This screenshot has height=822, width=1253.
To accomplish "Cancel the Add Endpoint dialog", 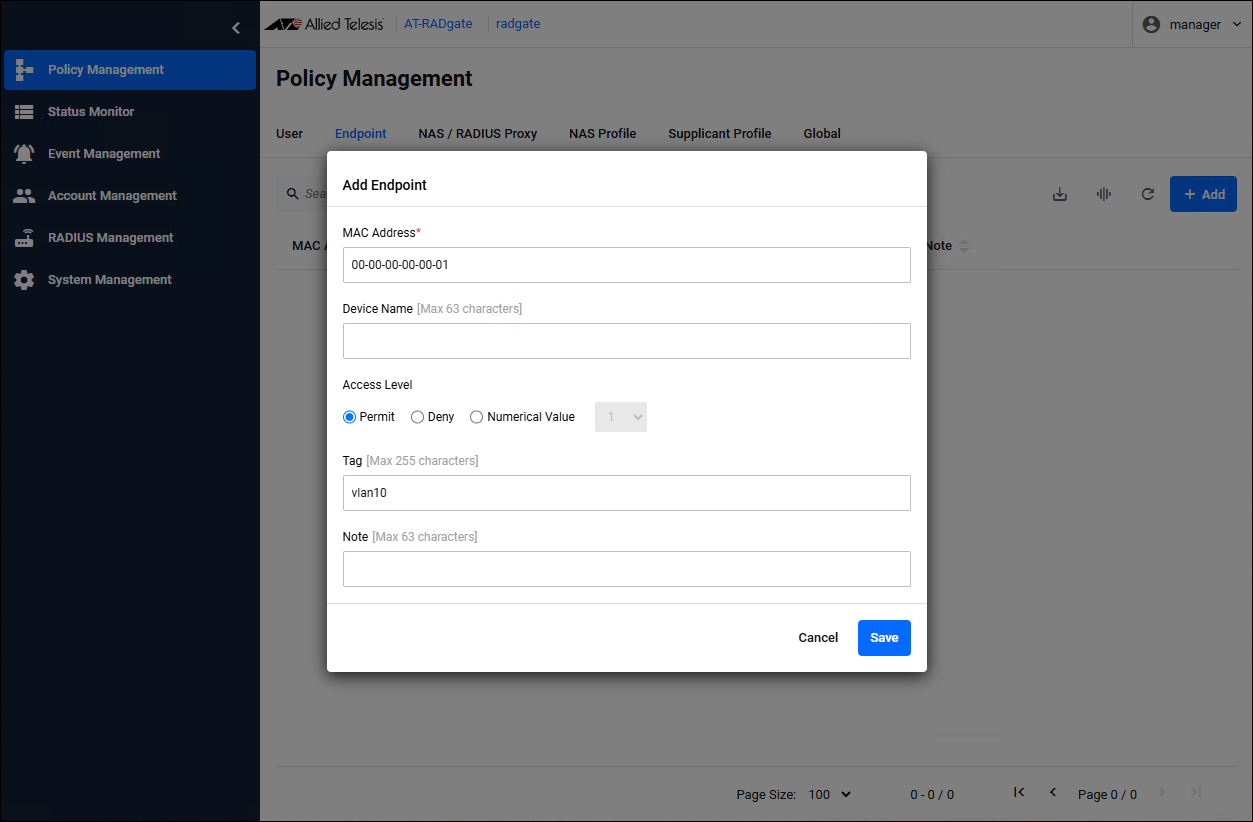I will tap(818, 638).
